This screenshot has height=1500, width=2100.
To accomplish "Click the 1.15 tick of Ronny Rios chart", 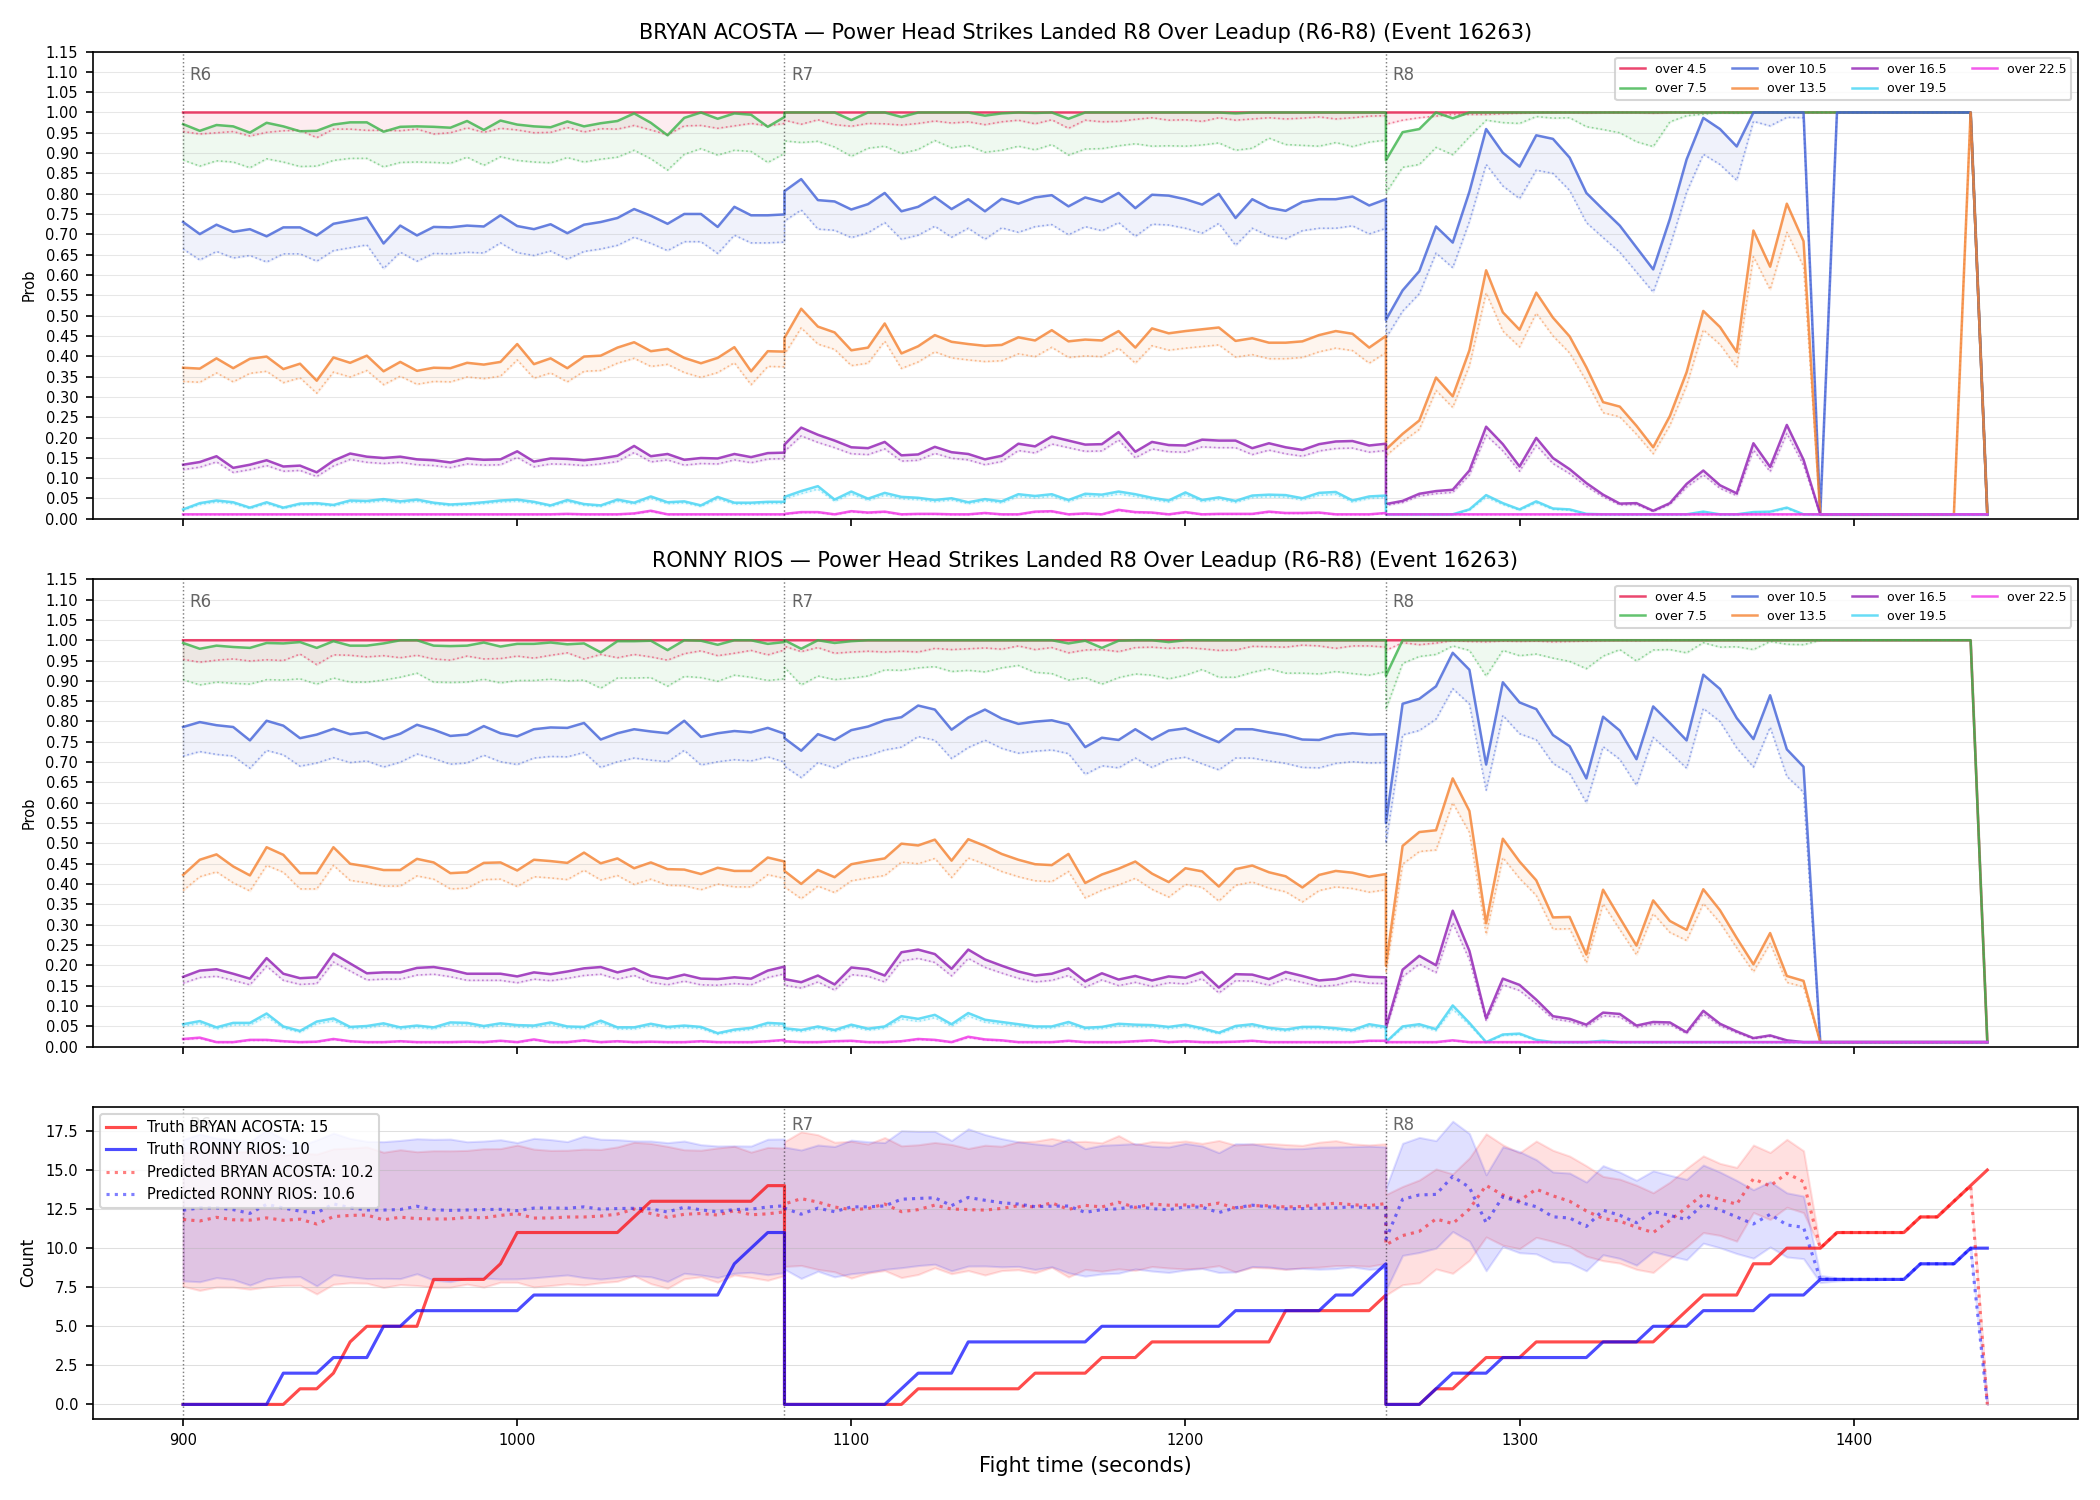I will [62, 580].
